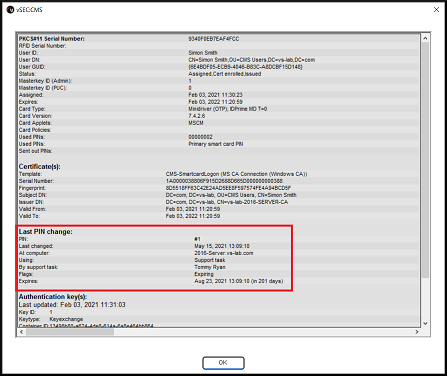This screenshot has height=376, width=447.
Task: Click 'Last updated: Feb 03, 2021 11:31:03' line
Action: pos(72,304)
